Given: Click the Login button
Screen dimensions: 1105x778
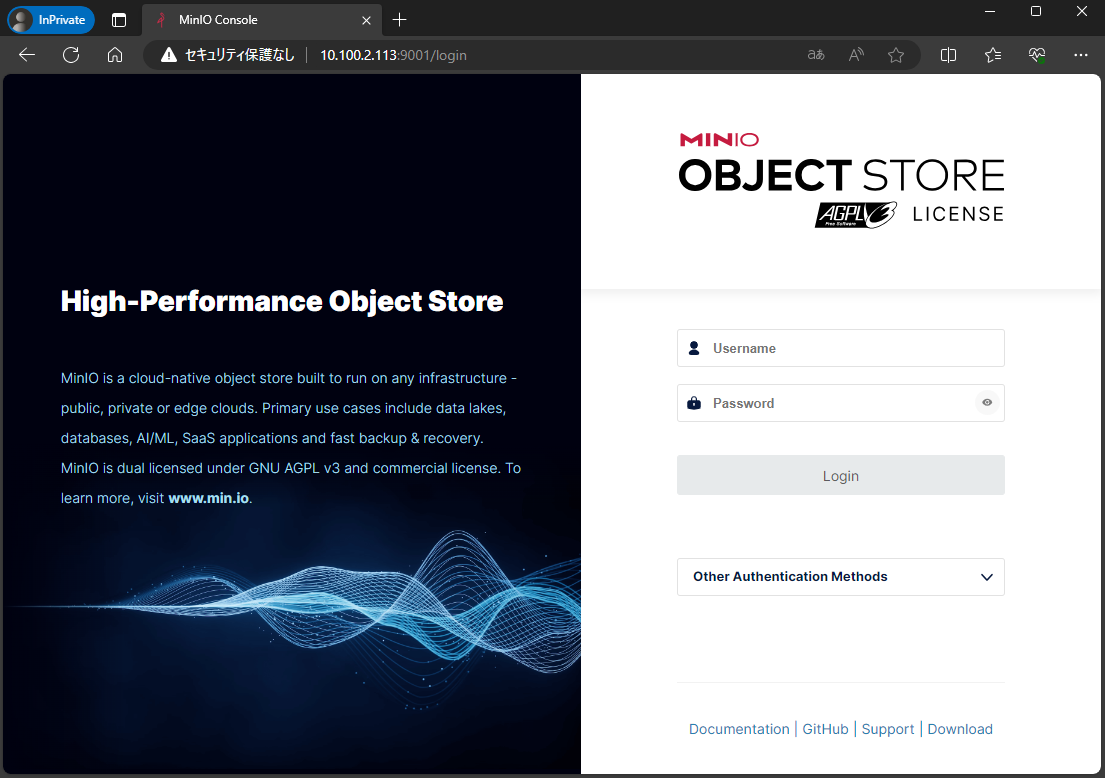Looking at the screenshot, I should [x=841, y=476].
